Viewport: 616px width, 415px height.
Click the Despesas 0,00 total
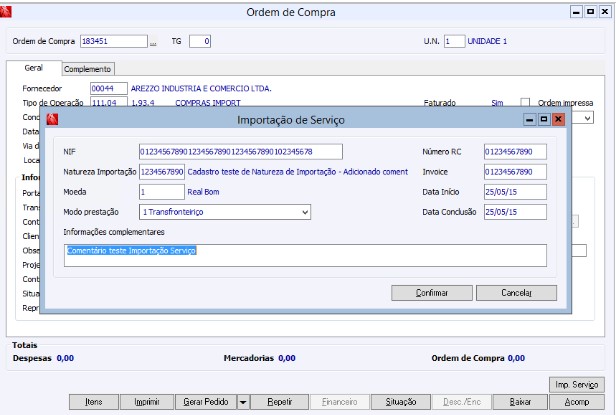pos(43,358)
